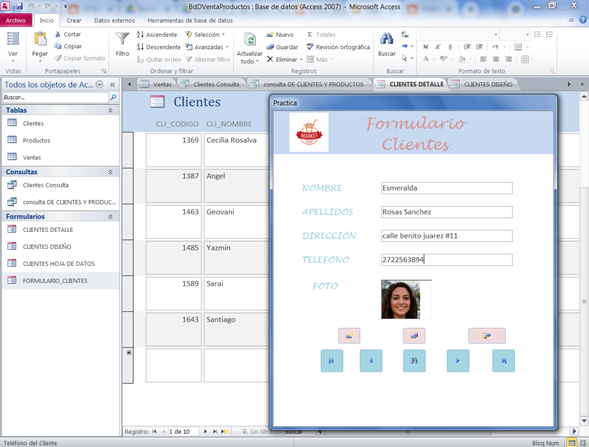This screenshot has height=447, width=589.
Task: Switch to the Crear ribbon tab
Action: (74, 20)
